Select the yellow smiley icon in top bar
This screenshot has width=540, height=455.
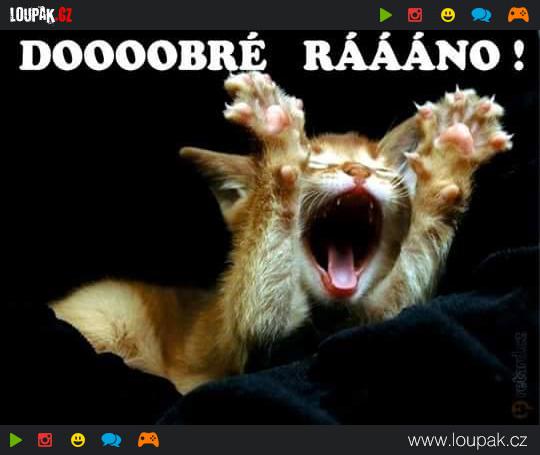click(x=448, y=15)
